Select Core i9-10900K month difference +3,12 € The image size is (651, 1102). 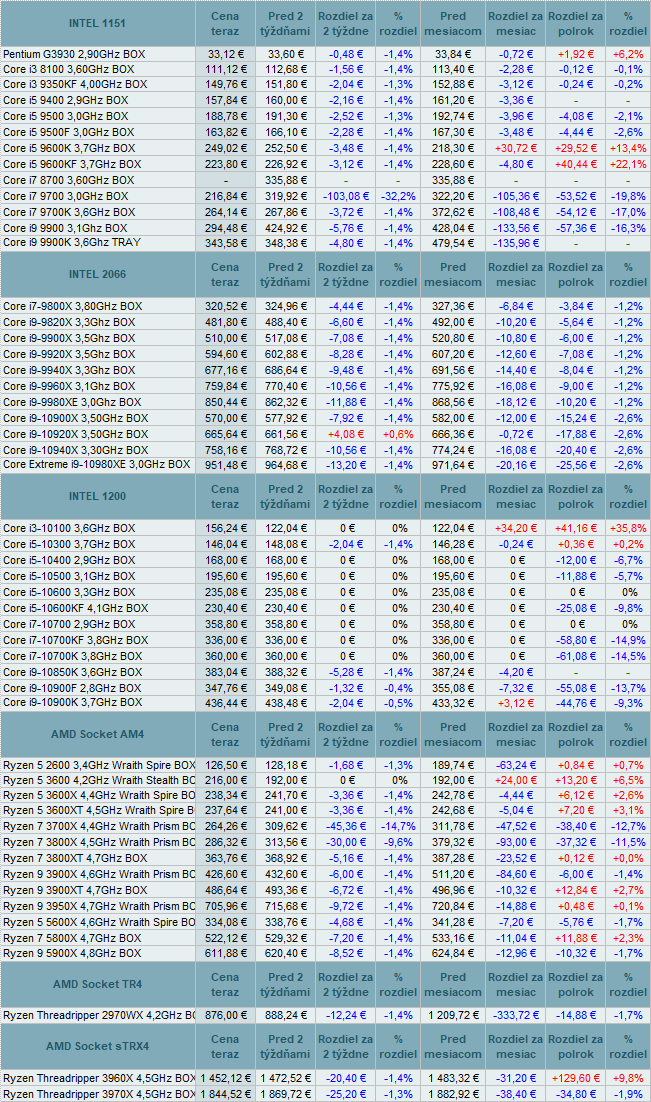pos(516,704)
